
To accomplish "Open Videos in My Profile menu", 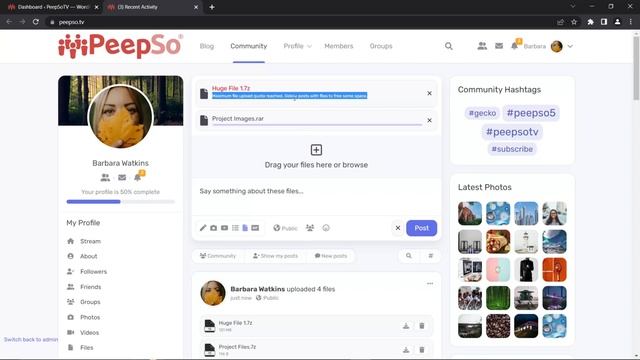I will tap(89, 333).
